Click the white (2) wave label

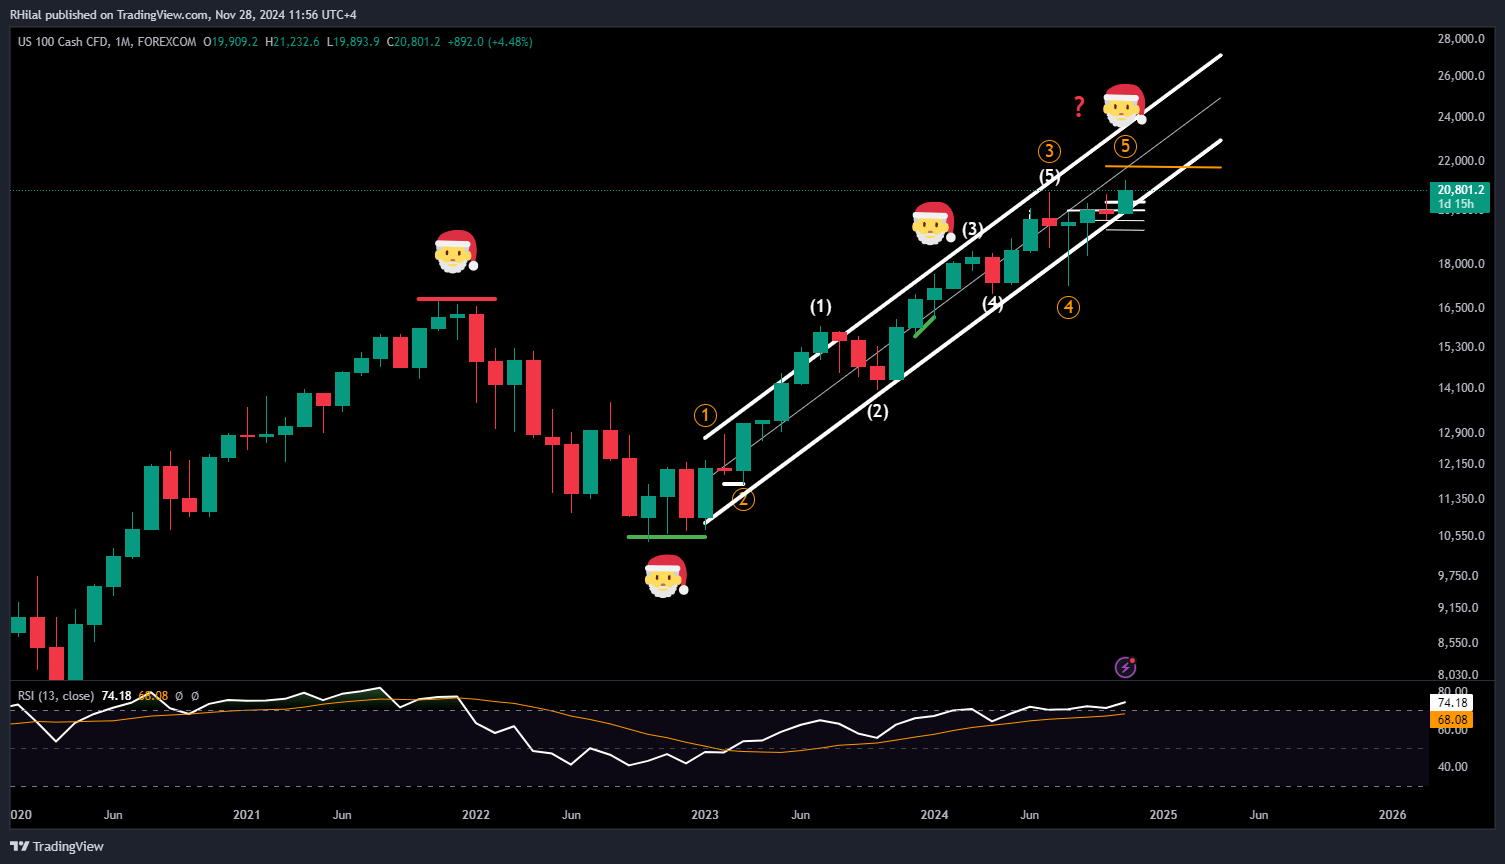877,411
